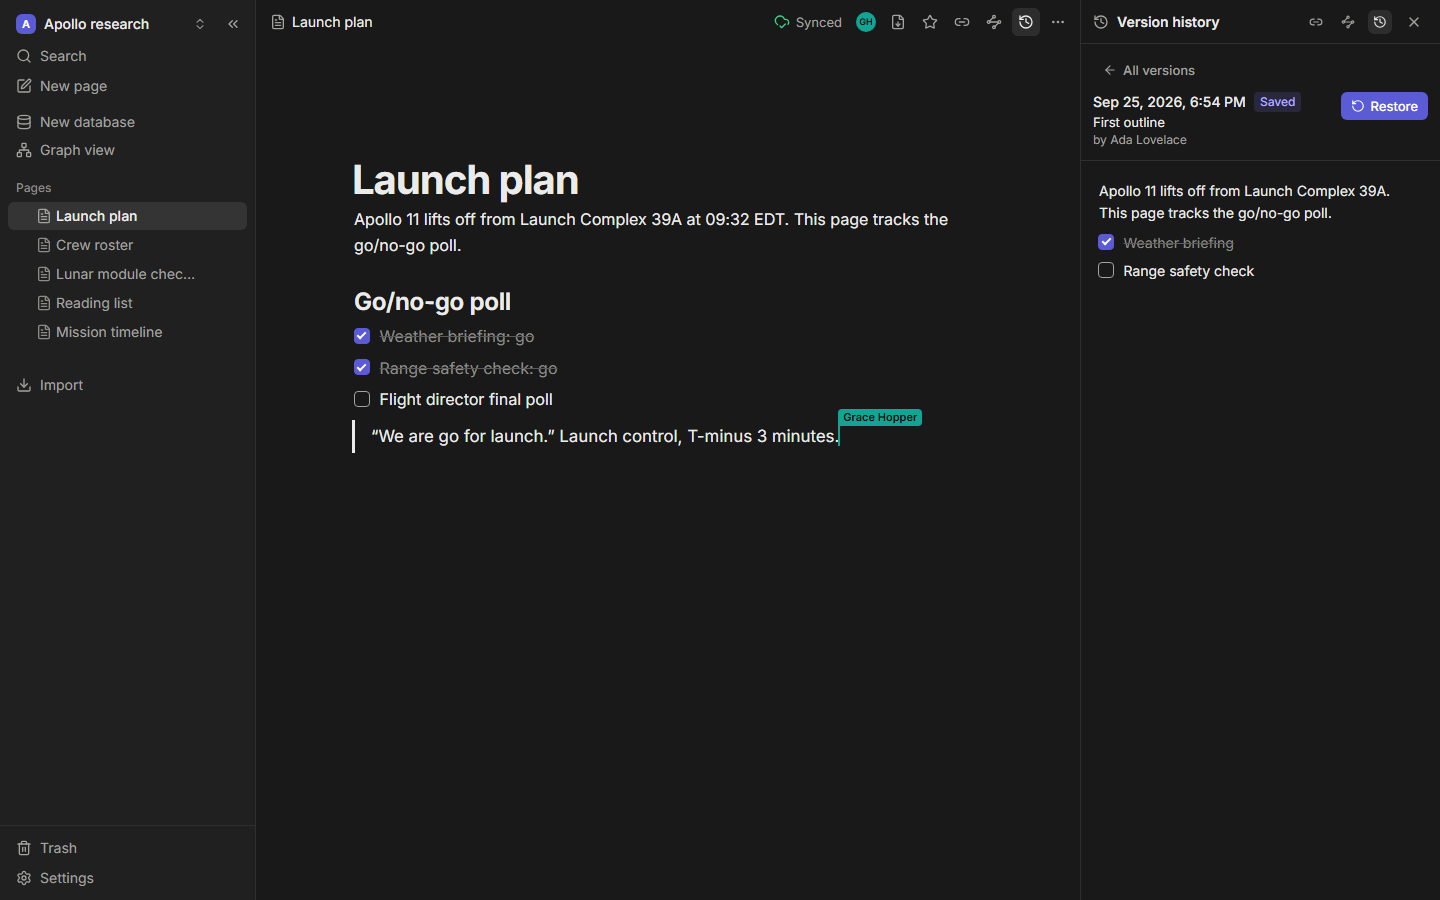Open the Graph view
This screenshot has width=1440, height=900.
(127, 150)
